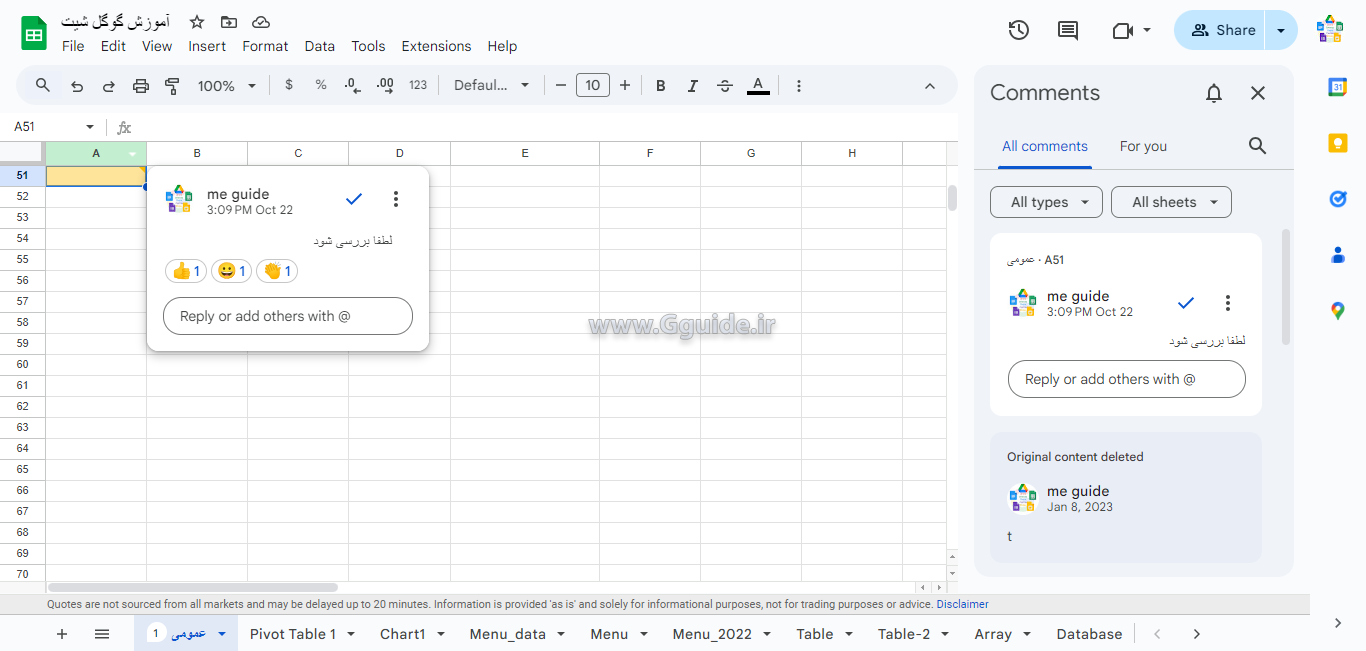Open comment notification settings bell
Viewport: 1366px width, 651px height.
click(x=1213, y=93)
